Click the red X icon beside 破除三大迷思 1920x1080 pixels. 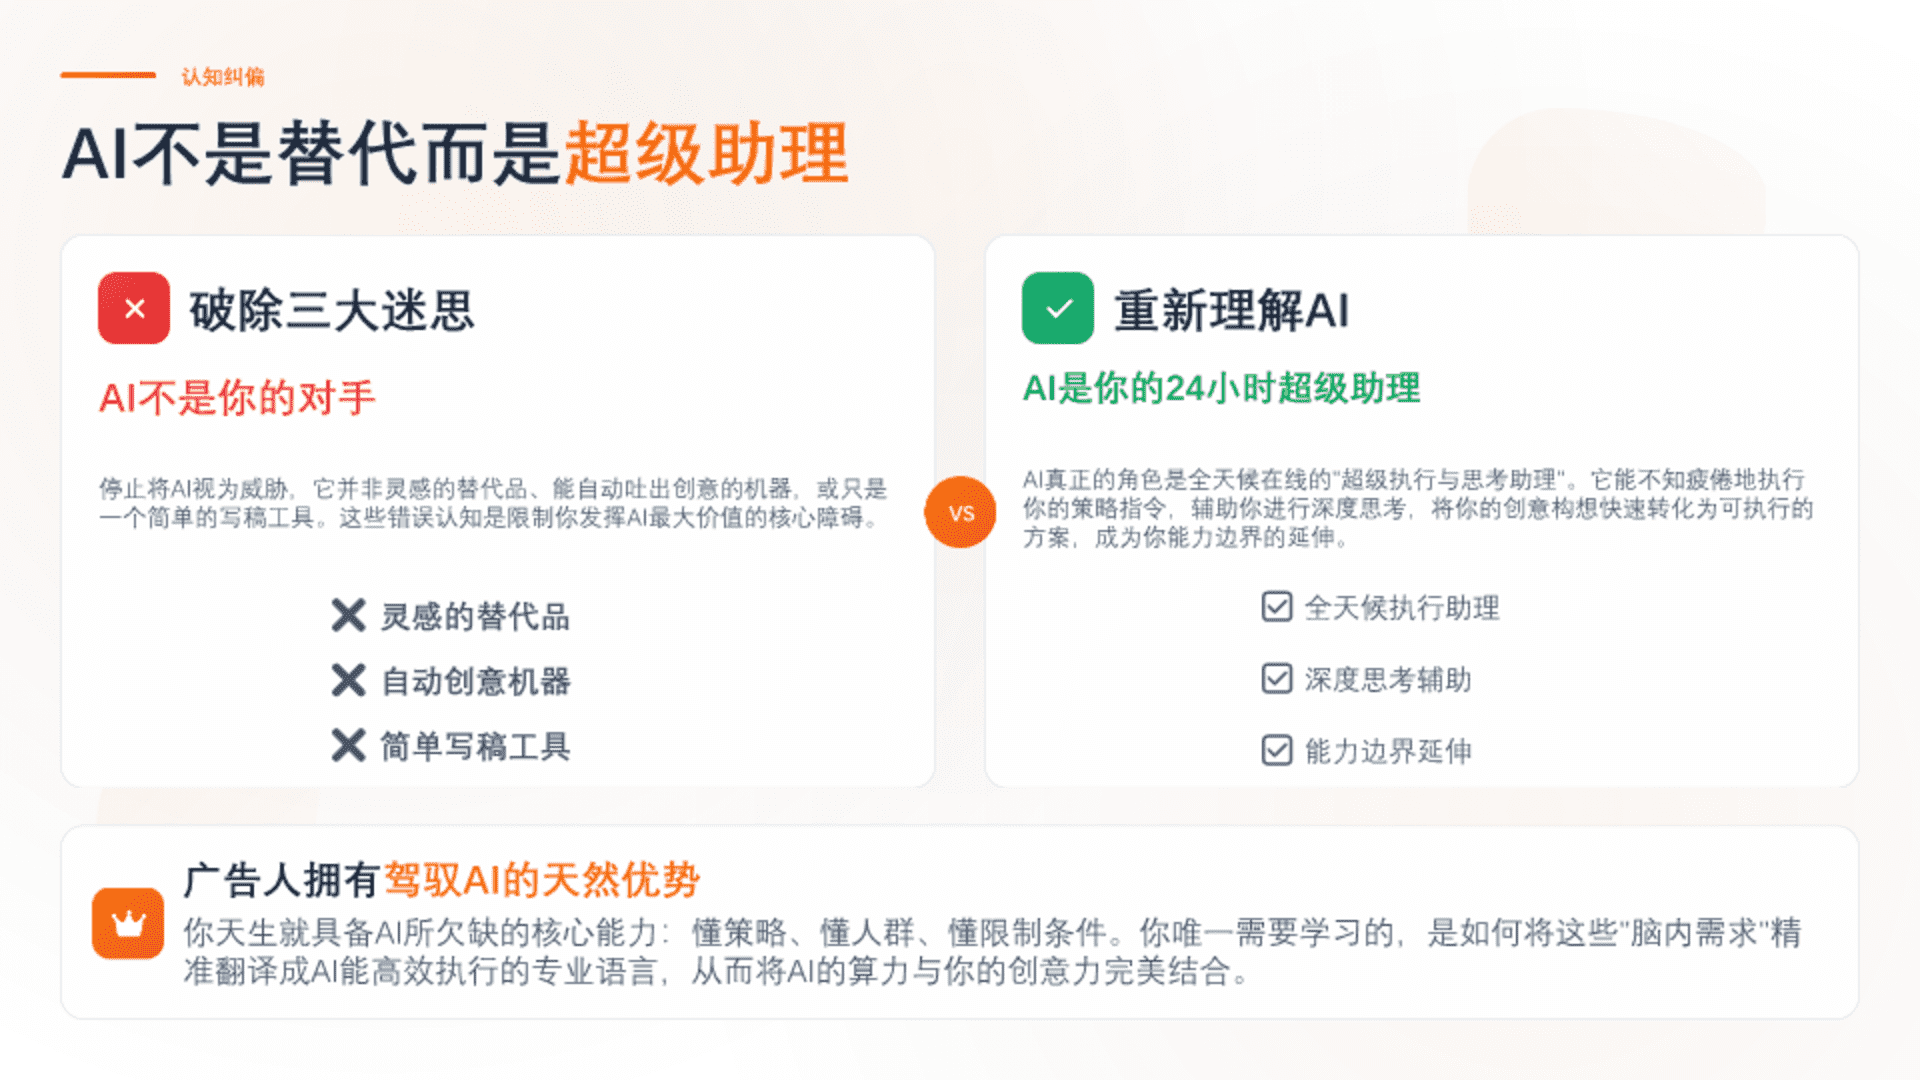click(134, 309)
